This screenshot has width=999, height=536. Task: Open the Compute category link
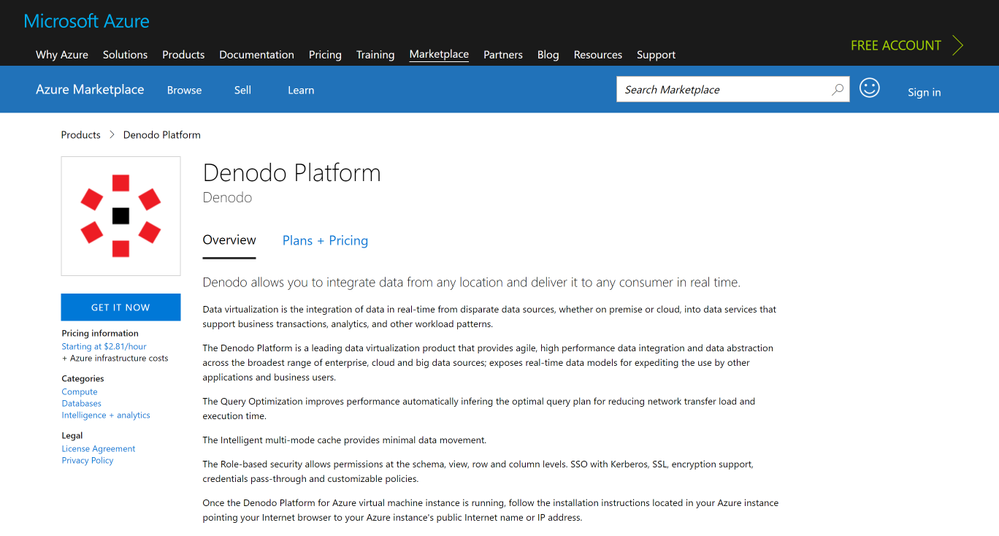[80, 391]
